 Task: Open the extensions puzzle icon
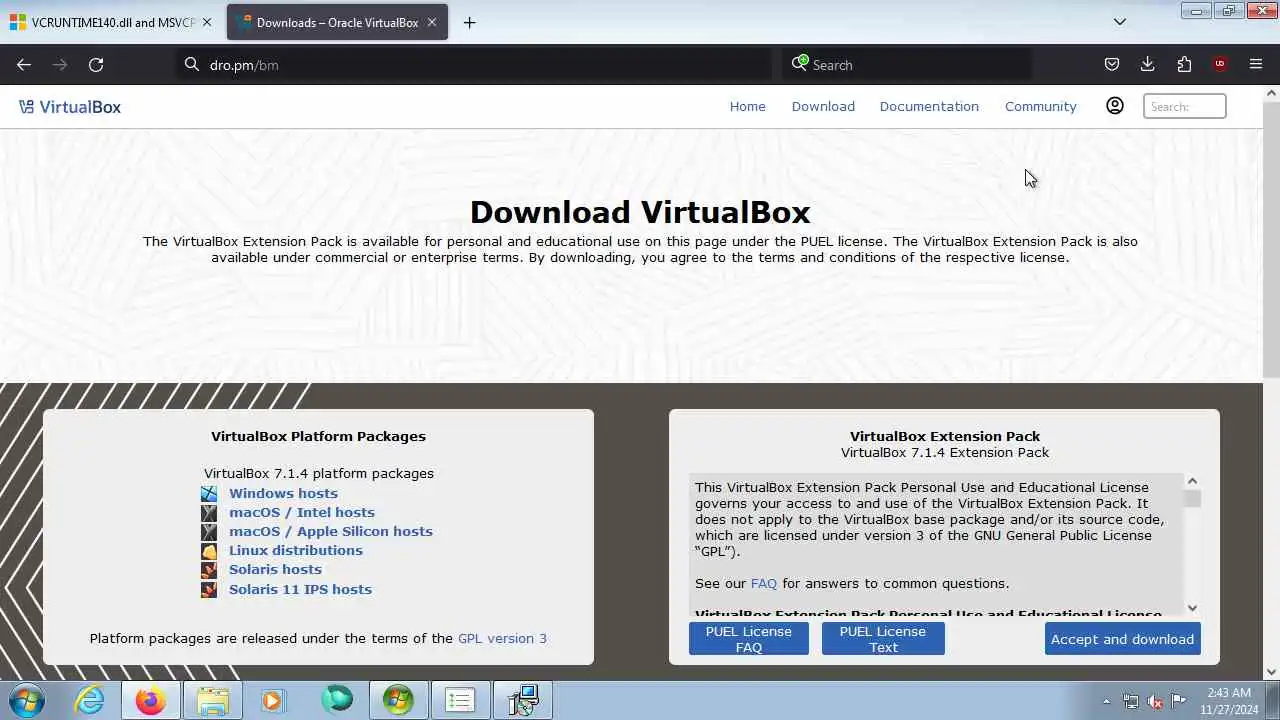(1184, 64)
